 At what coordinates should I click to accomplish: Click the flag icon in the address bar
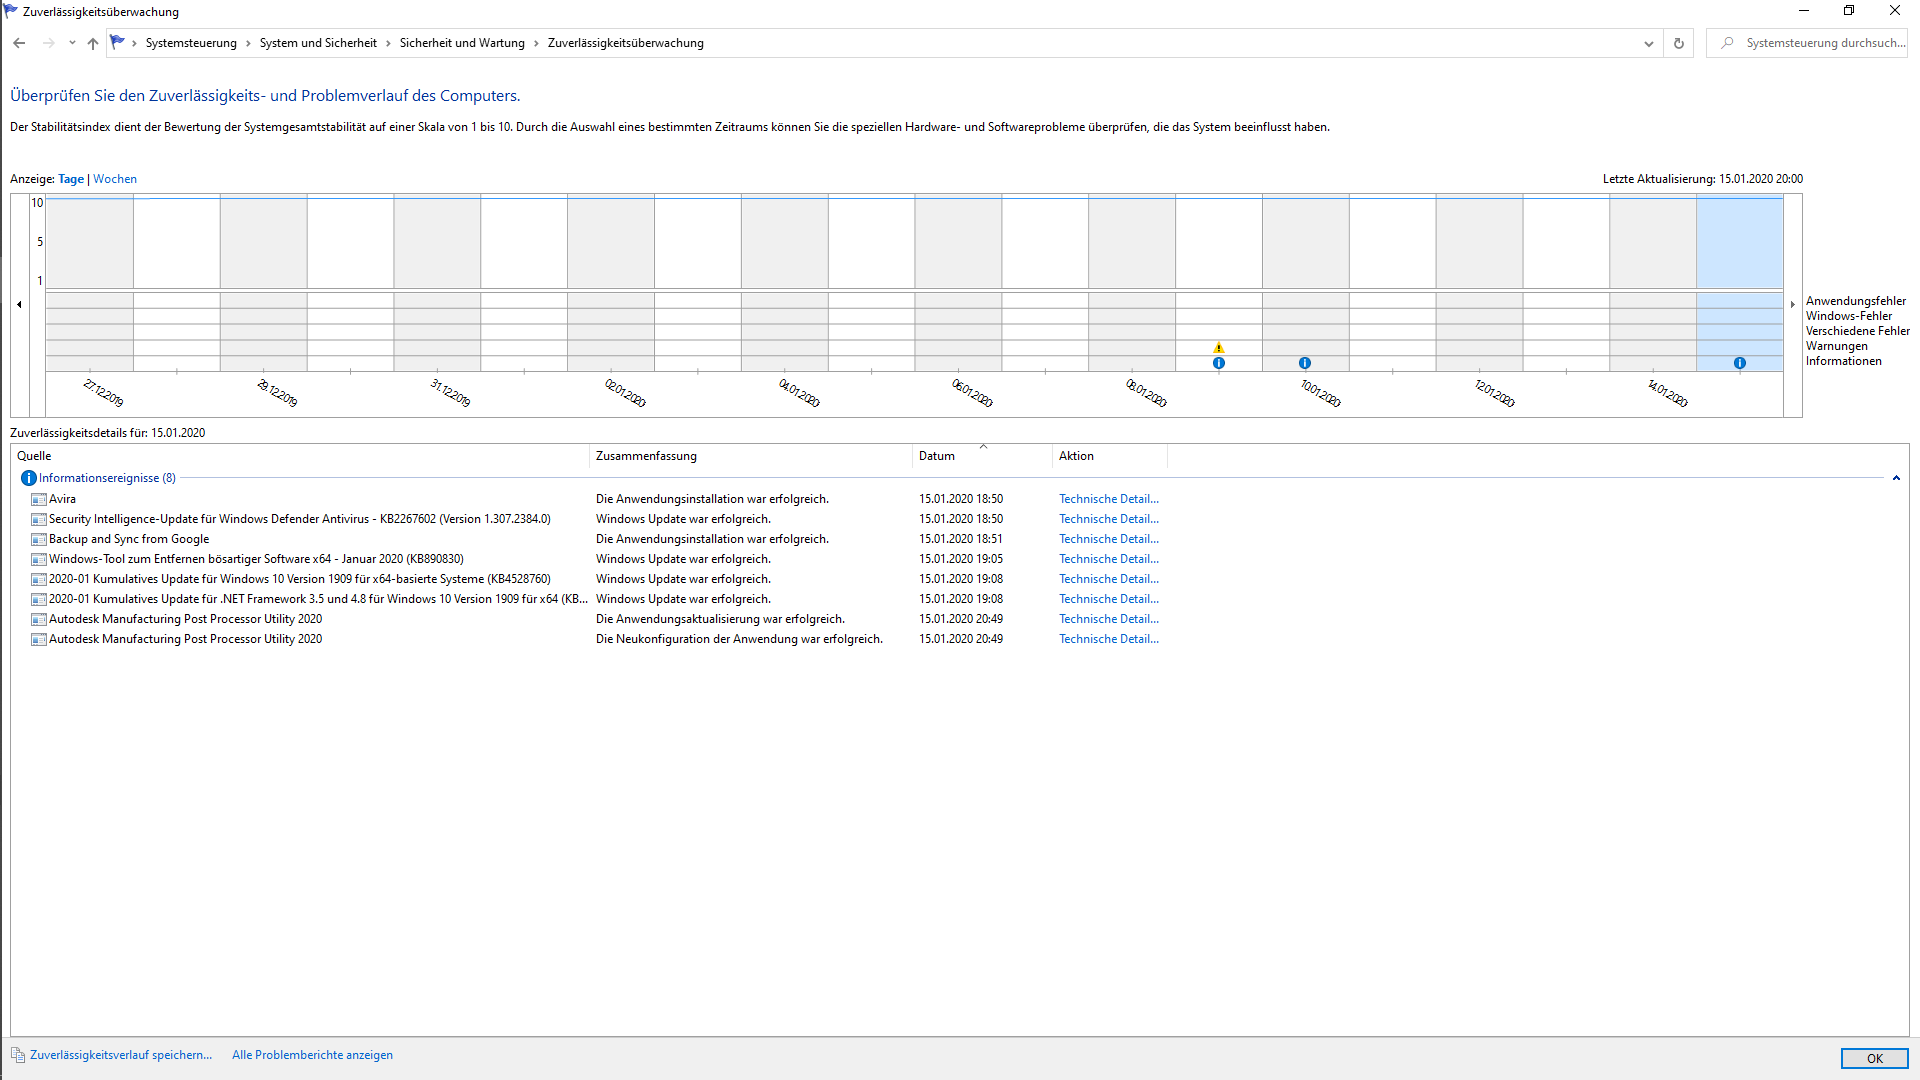(x=117, y=42)
